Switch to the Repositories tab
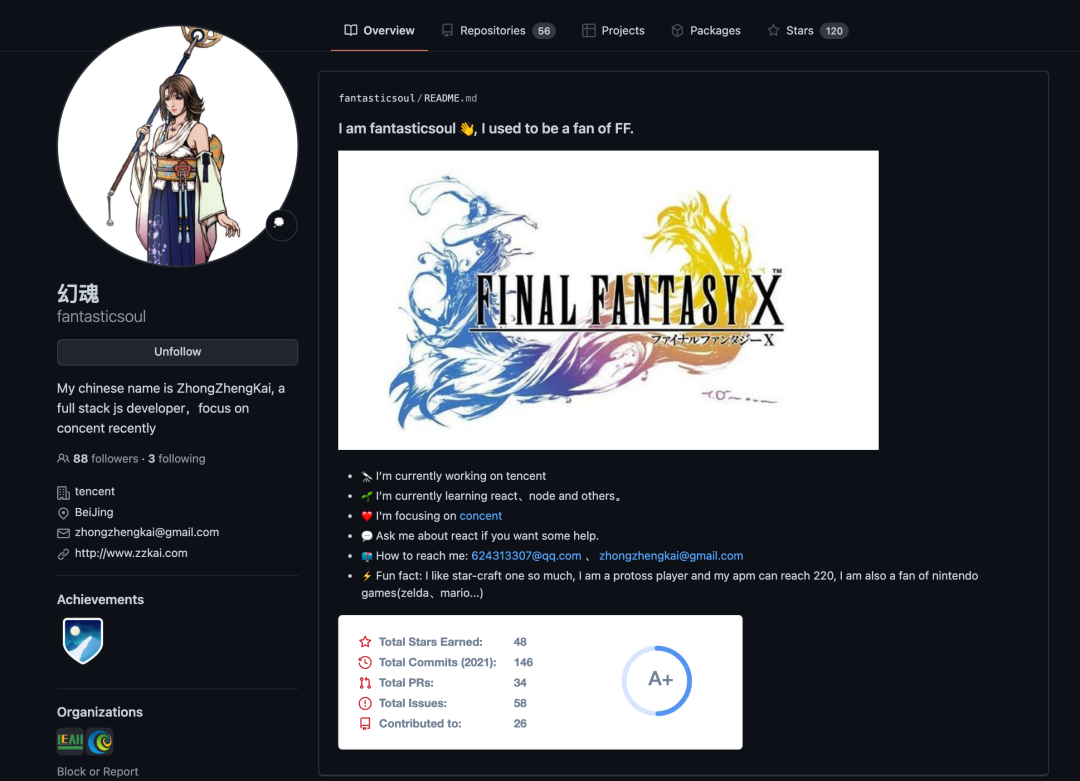This screenshot has height=781, width=1080. [499, 30]
